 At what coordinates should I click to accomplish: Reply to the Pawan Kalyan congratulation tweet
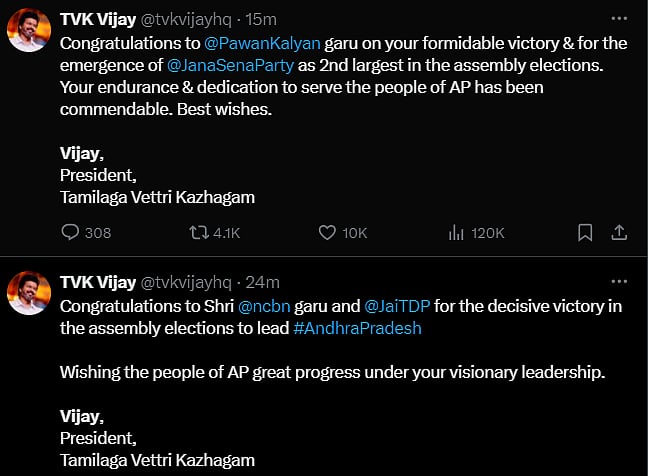tap(71, 233)
